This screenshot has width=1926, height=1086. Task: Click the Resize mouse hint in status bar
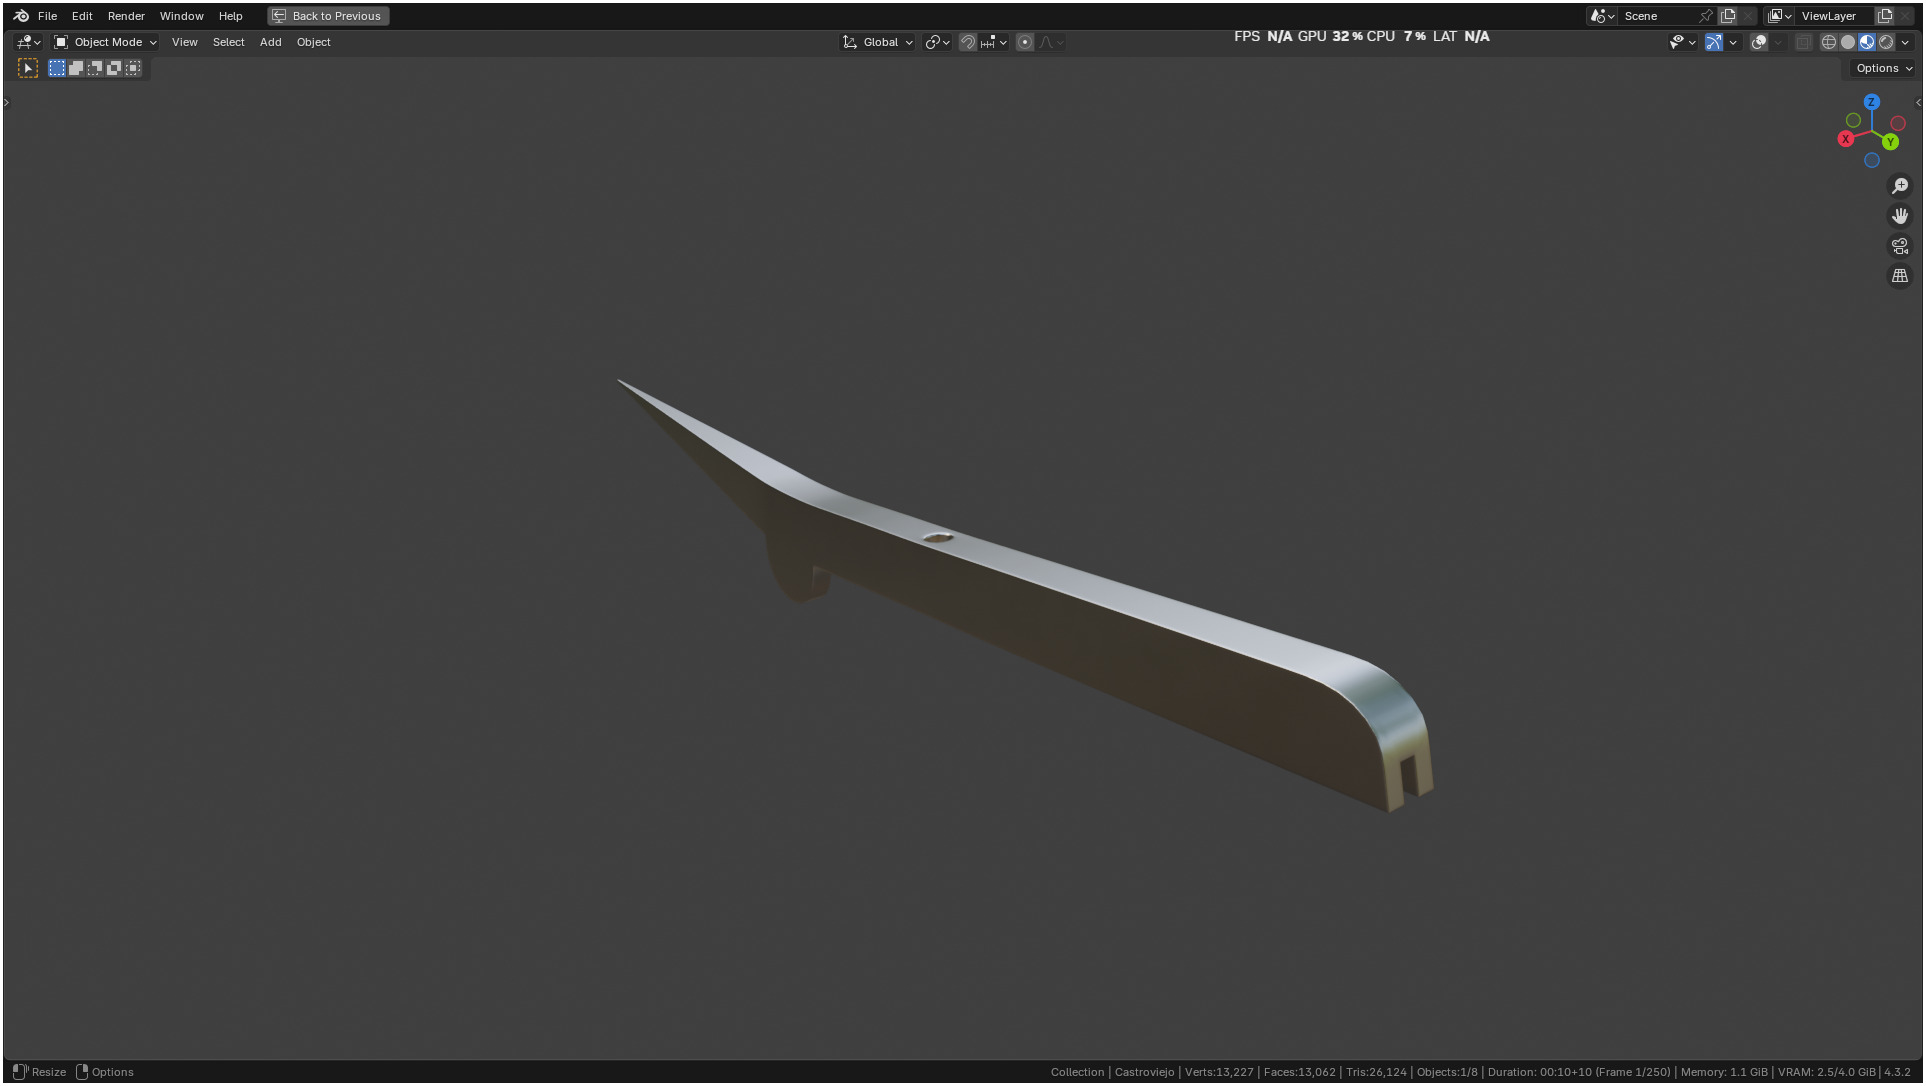click(x=40, y=1072)
